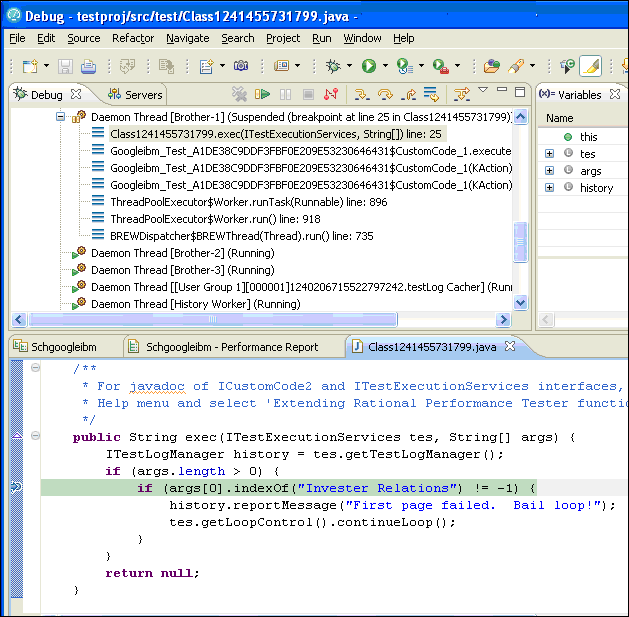Switch to Schgoogleibm - Performance Report tab
The height and width of the screenshot is (617, 629).
230,347
